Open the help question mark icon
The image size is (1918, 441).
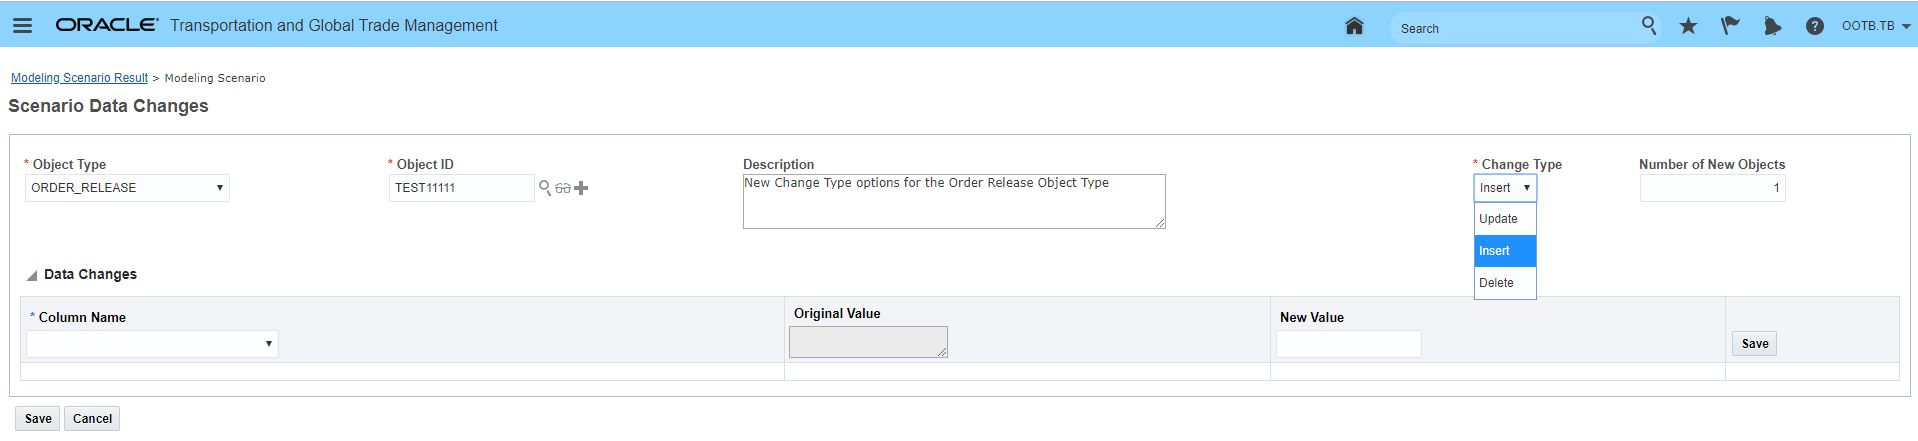[x=1814, y=27]
